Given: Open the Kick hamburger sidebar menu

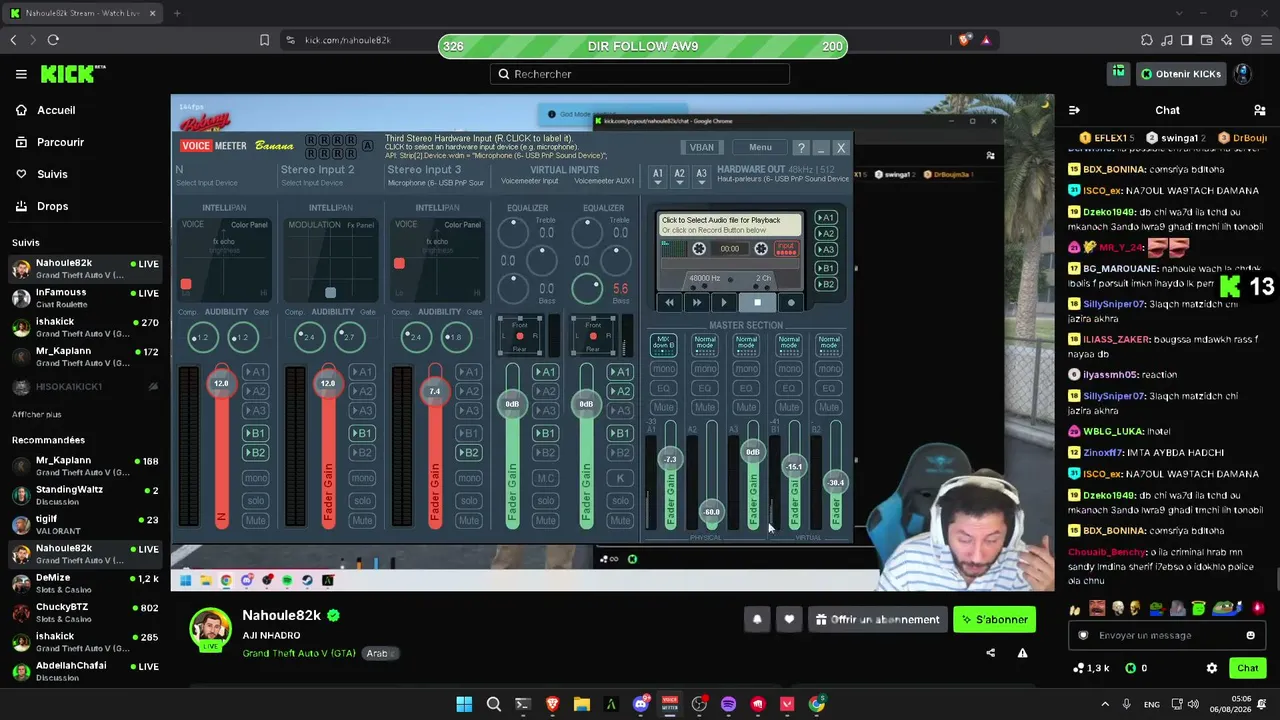Looking at the screenshot, I should coord(21,74).
